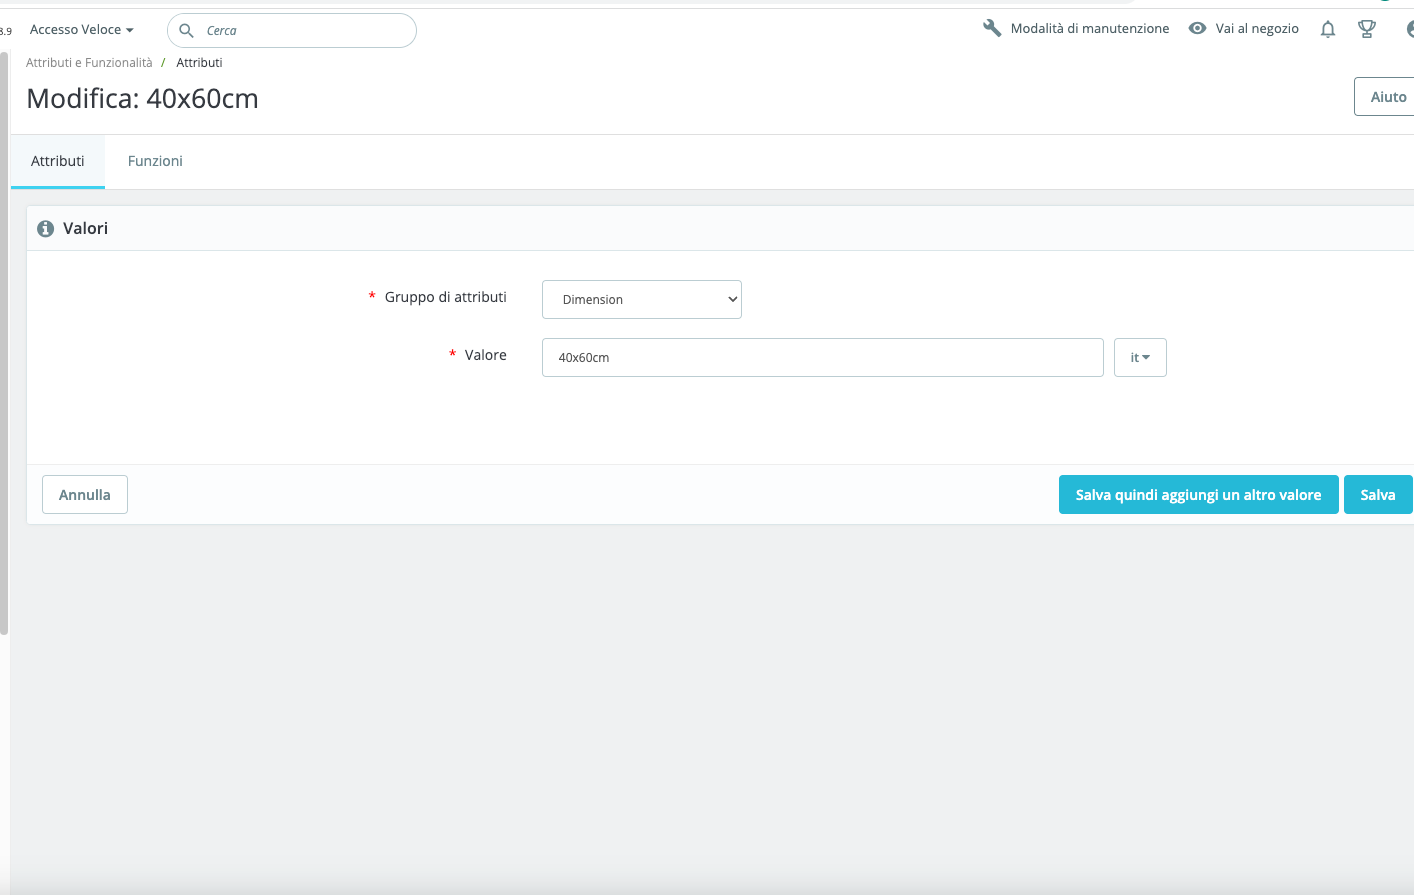The image size is (1414, 895).
Task: Open the notifications bell
Action: tap(1328, 29)
